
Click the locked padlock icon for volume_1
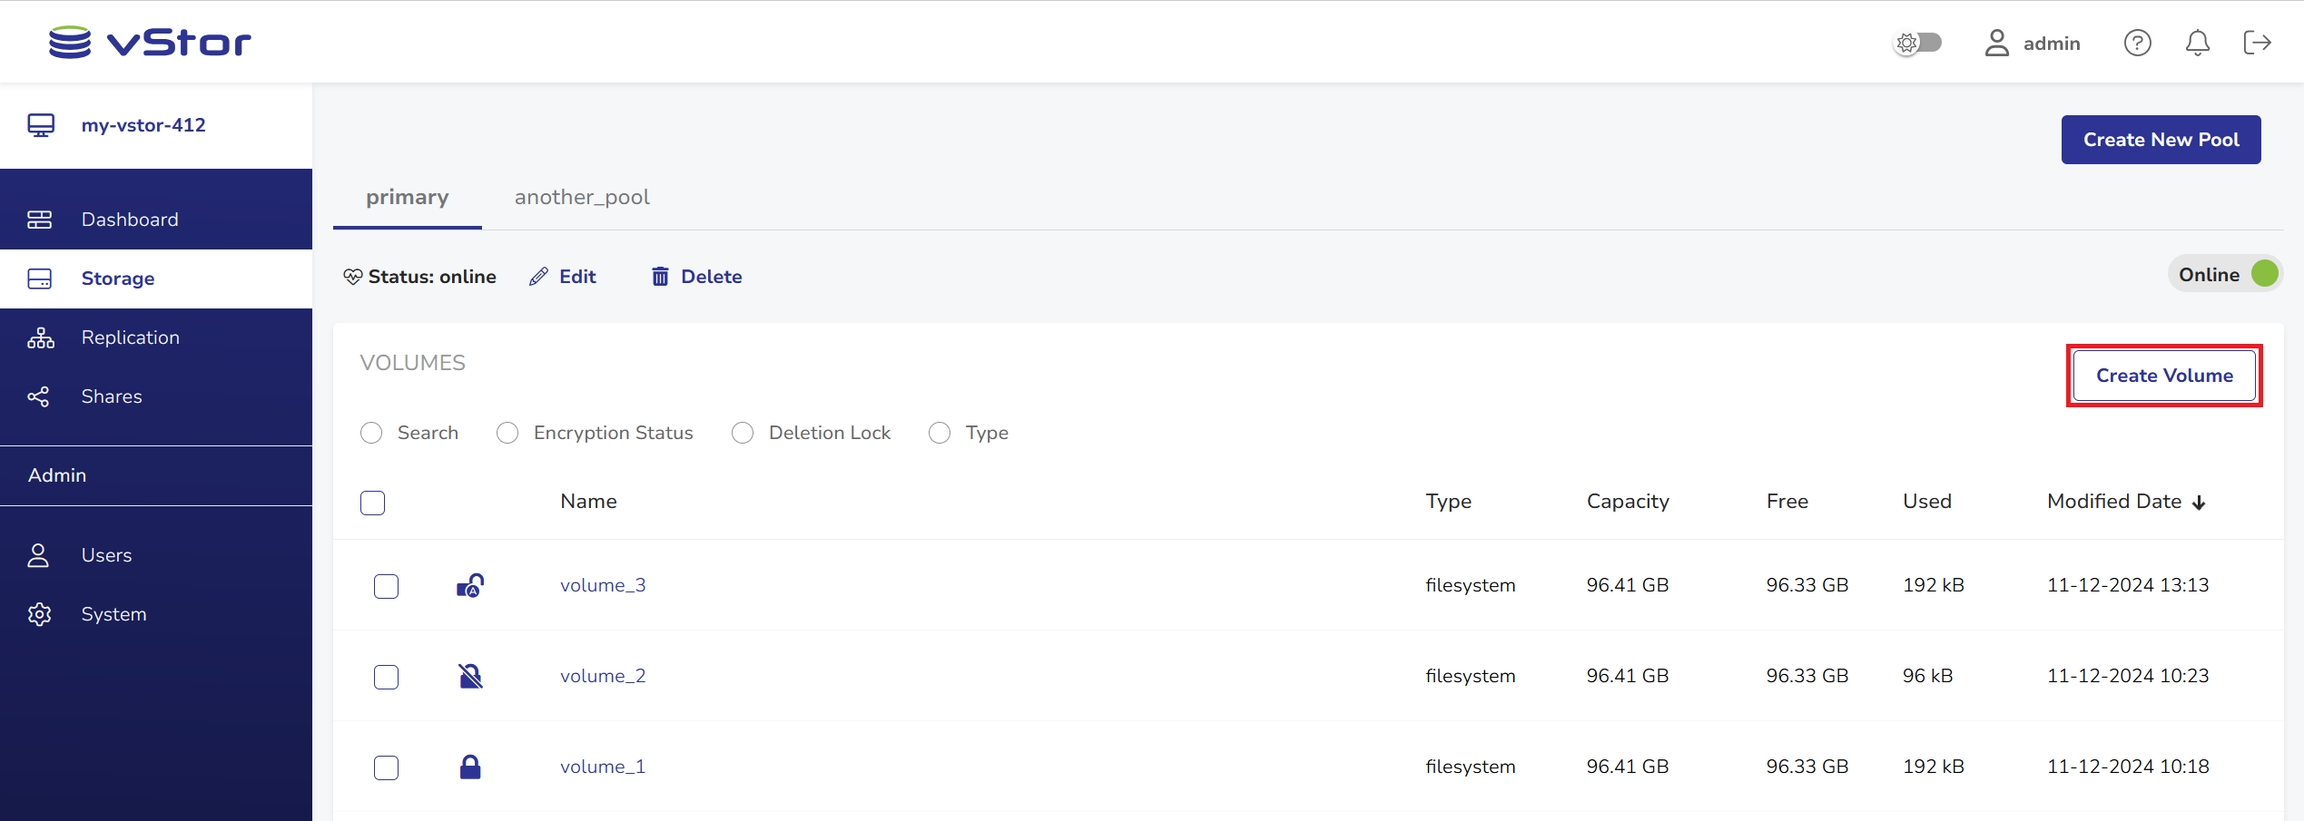click(x=470, y=767)
